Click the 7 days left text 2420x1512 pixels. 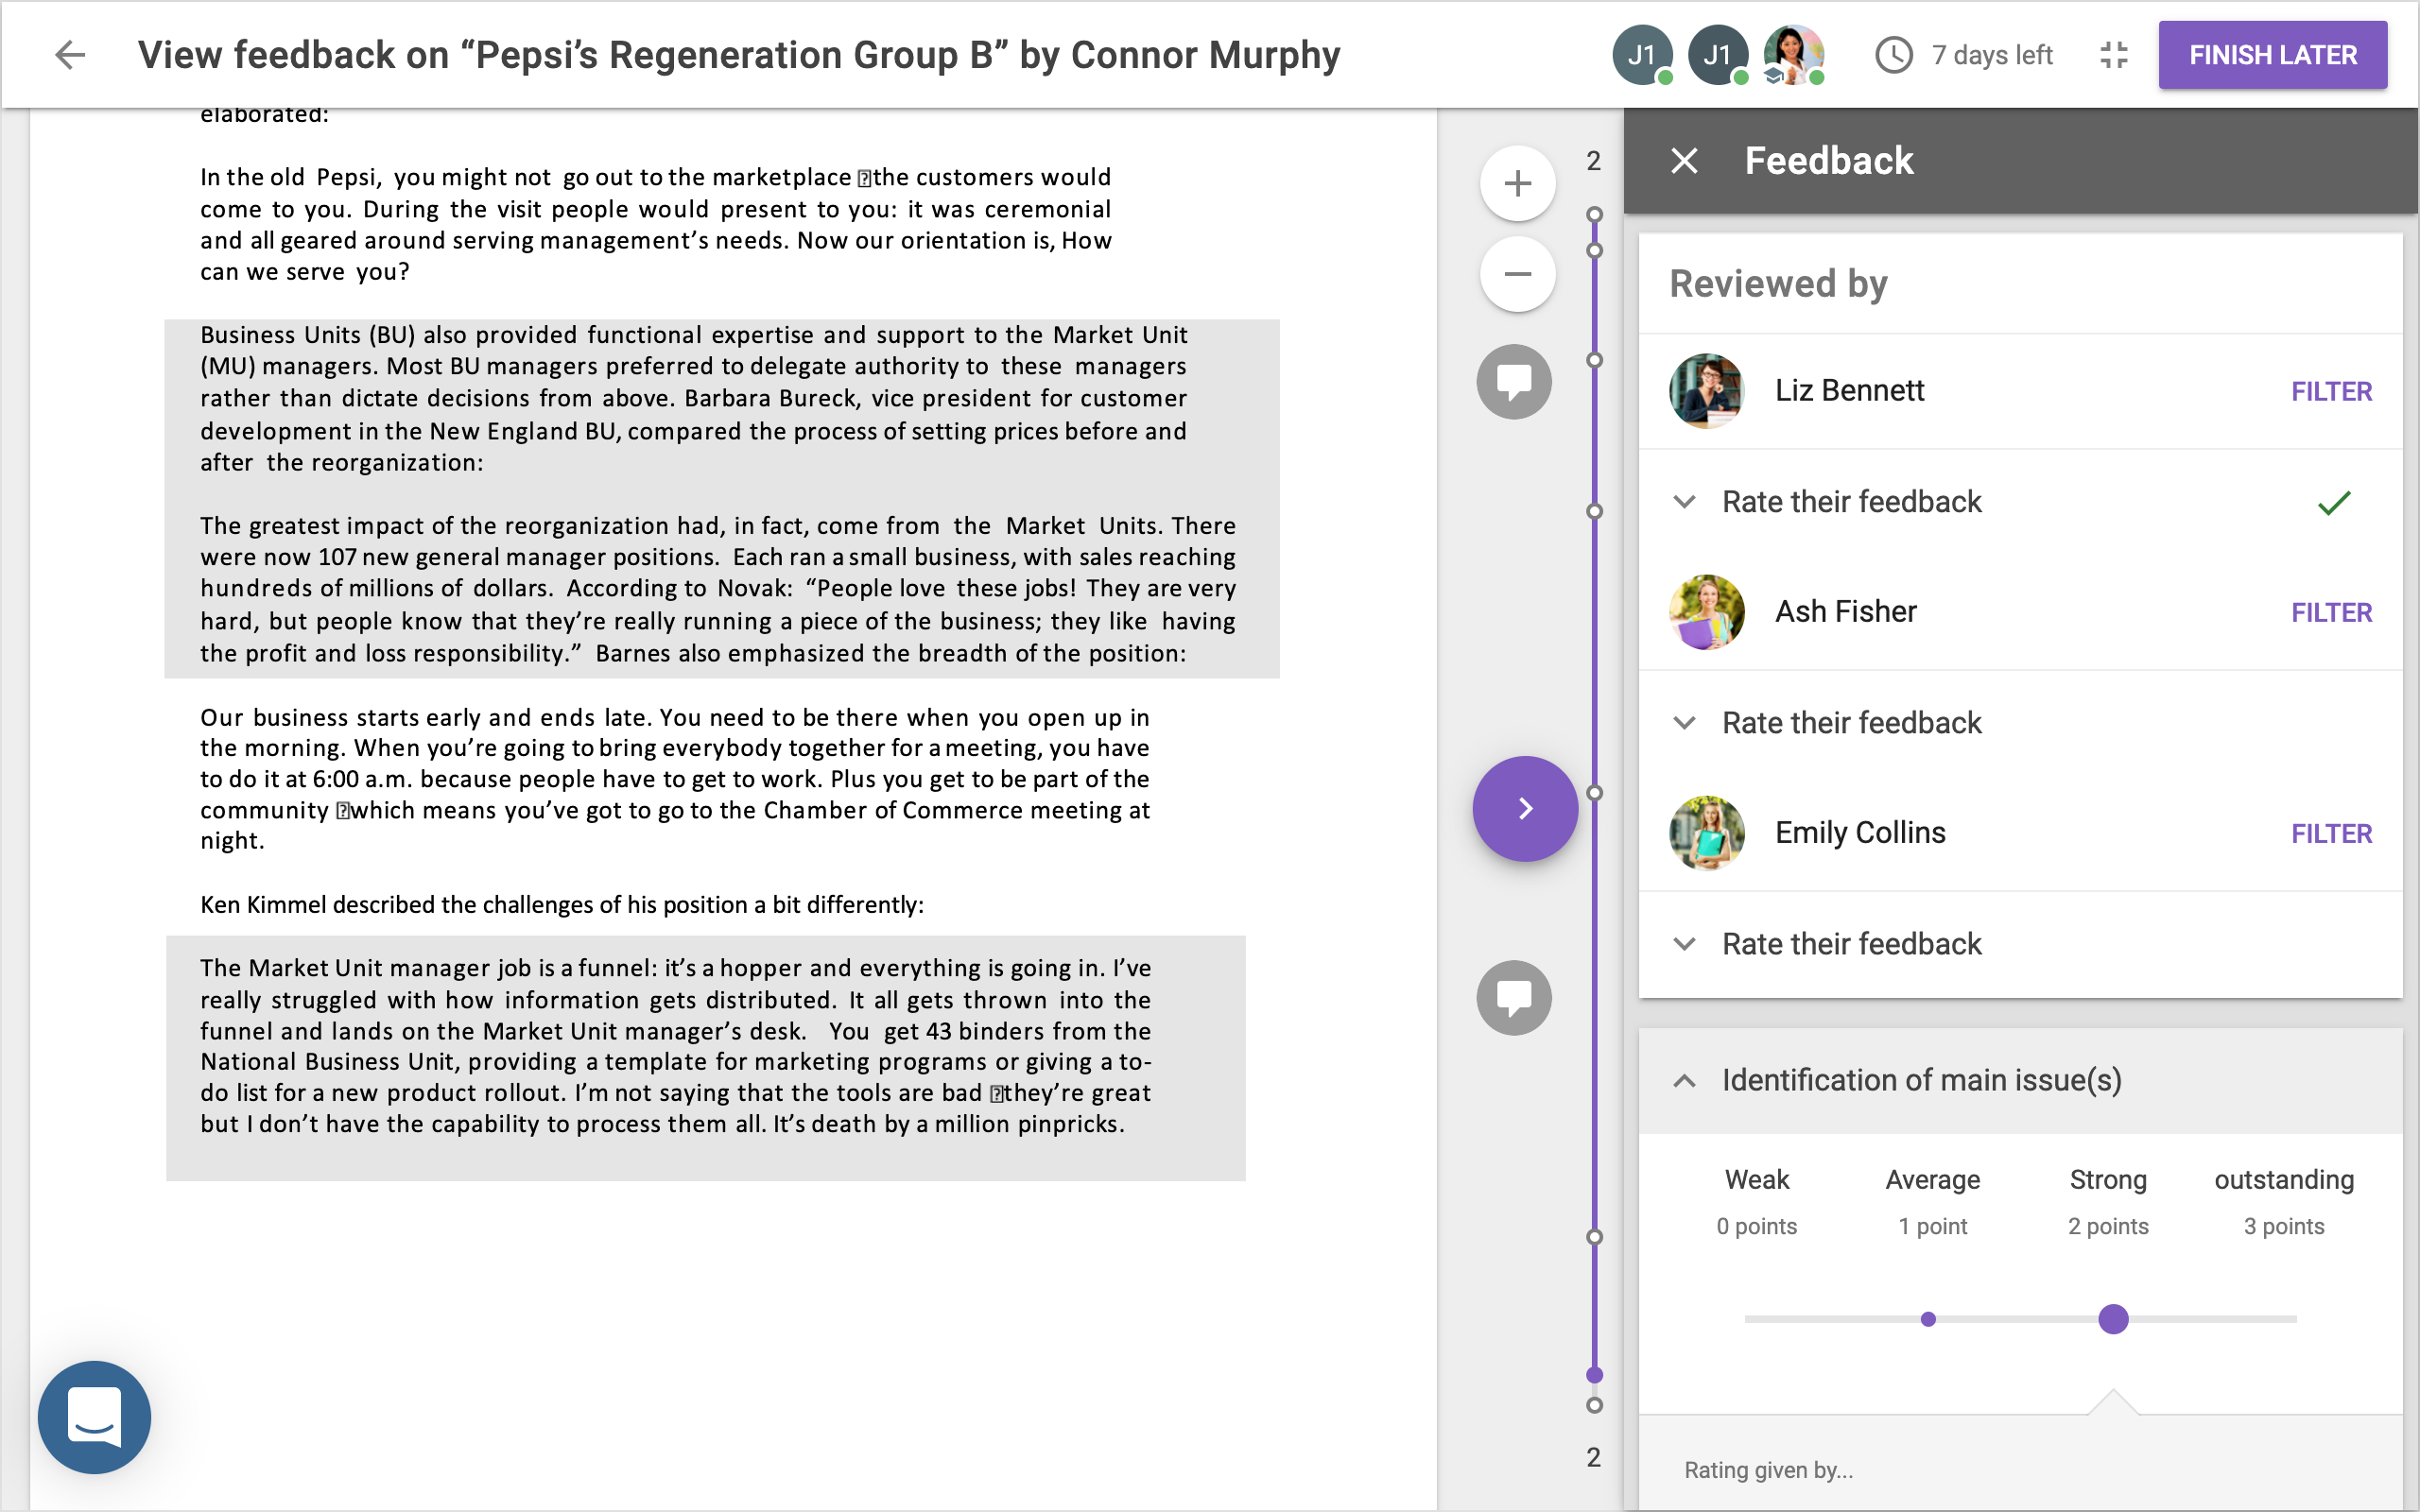coord(1991,55)
